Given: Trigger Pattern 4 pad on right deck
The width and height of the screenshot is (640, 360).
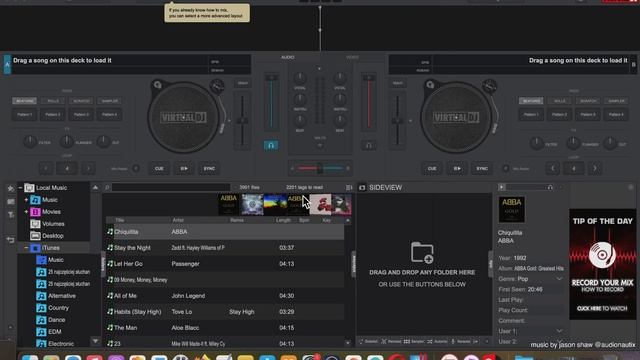Looking at the screenshot, I should 616,115.
